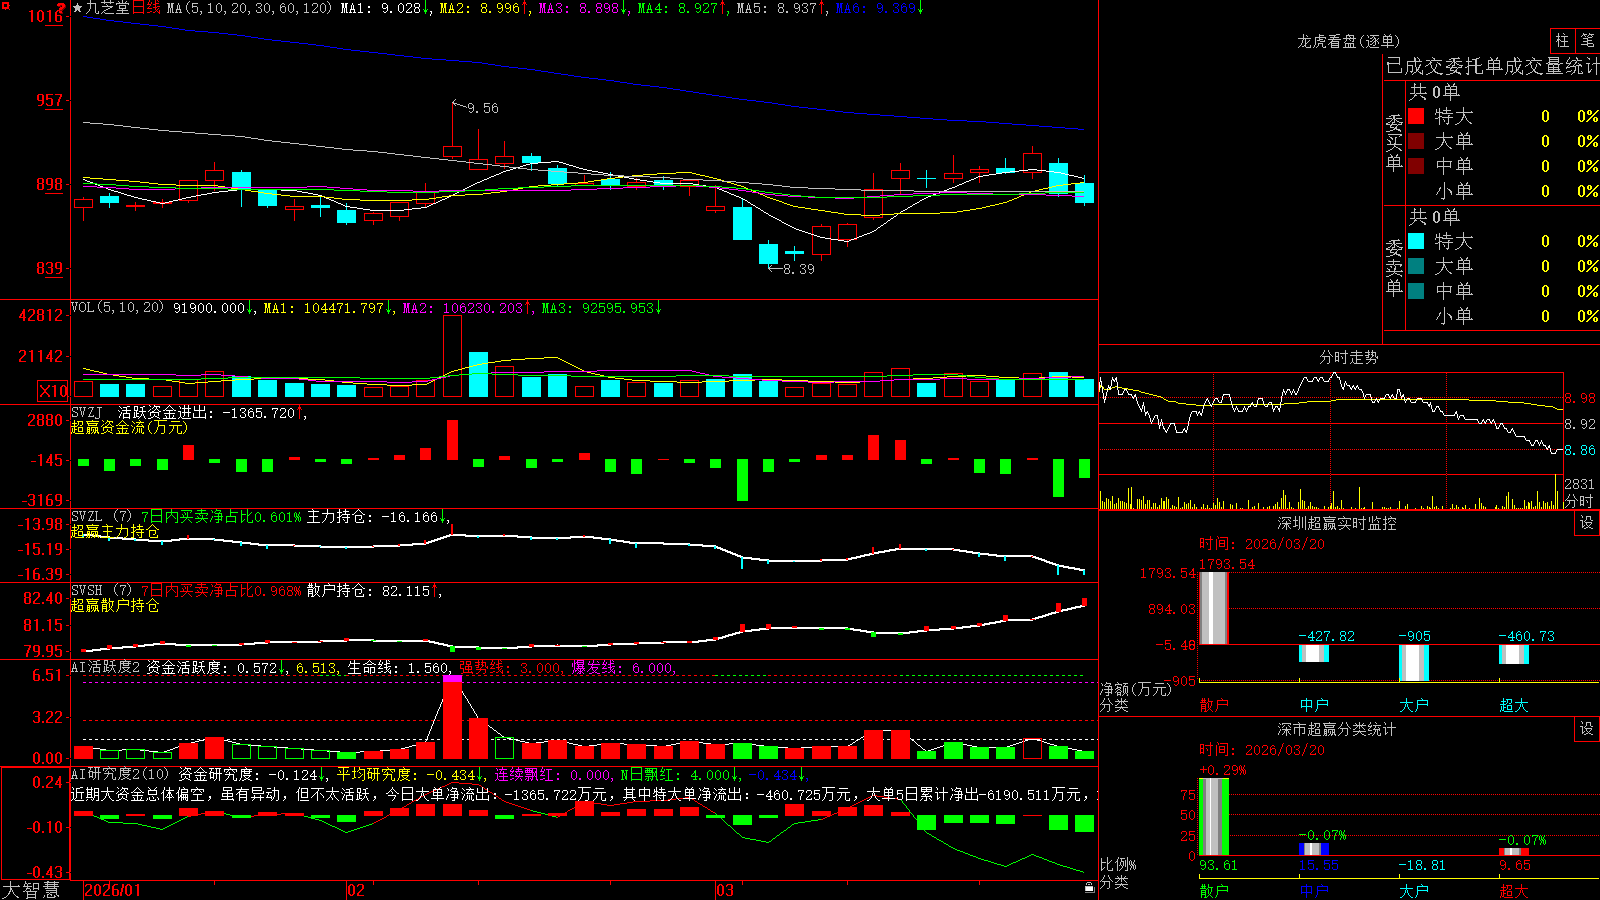This screenshot has width=1600, height=900.
Task: Click the 龙虎看盘(逐单) panel title
Action: coord(1348,41)
